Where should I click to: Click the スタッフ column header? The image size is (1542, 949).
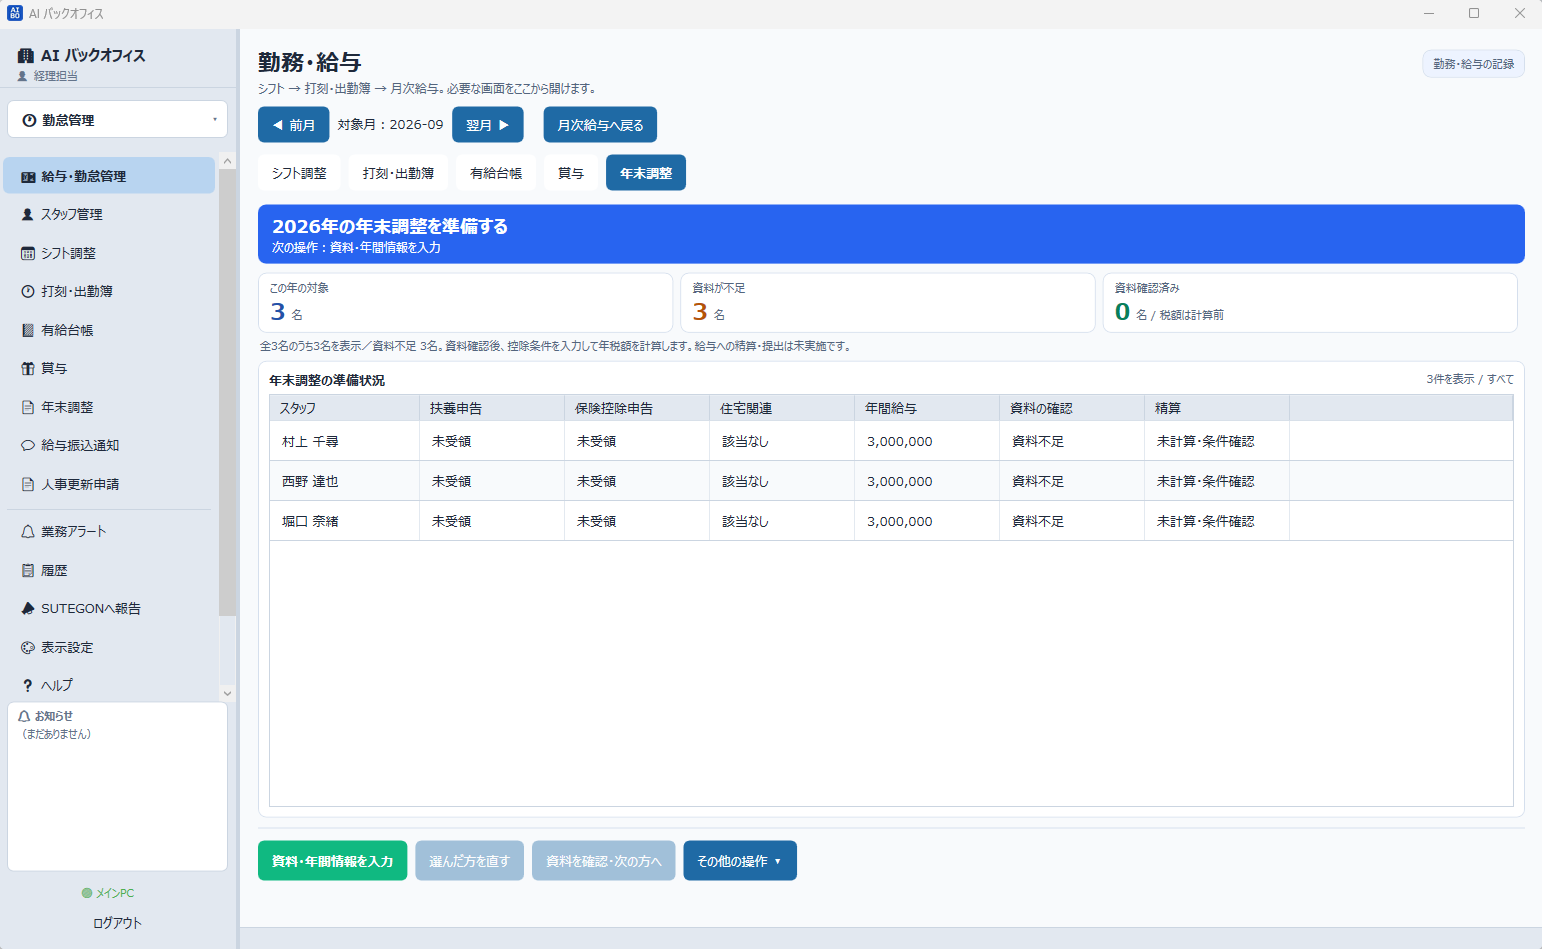(345, 408)
